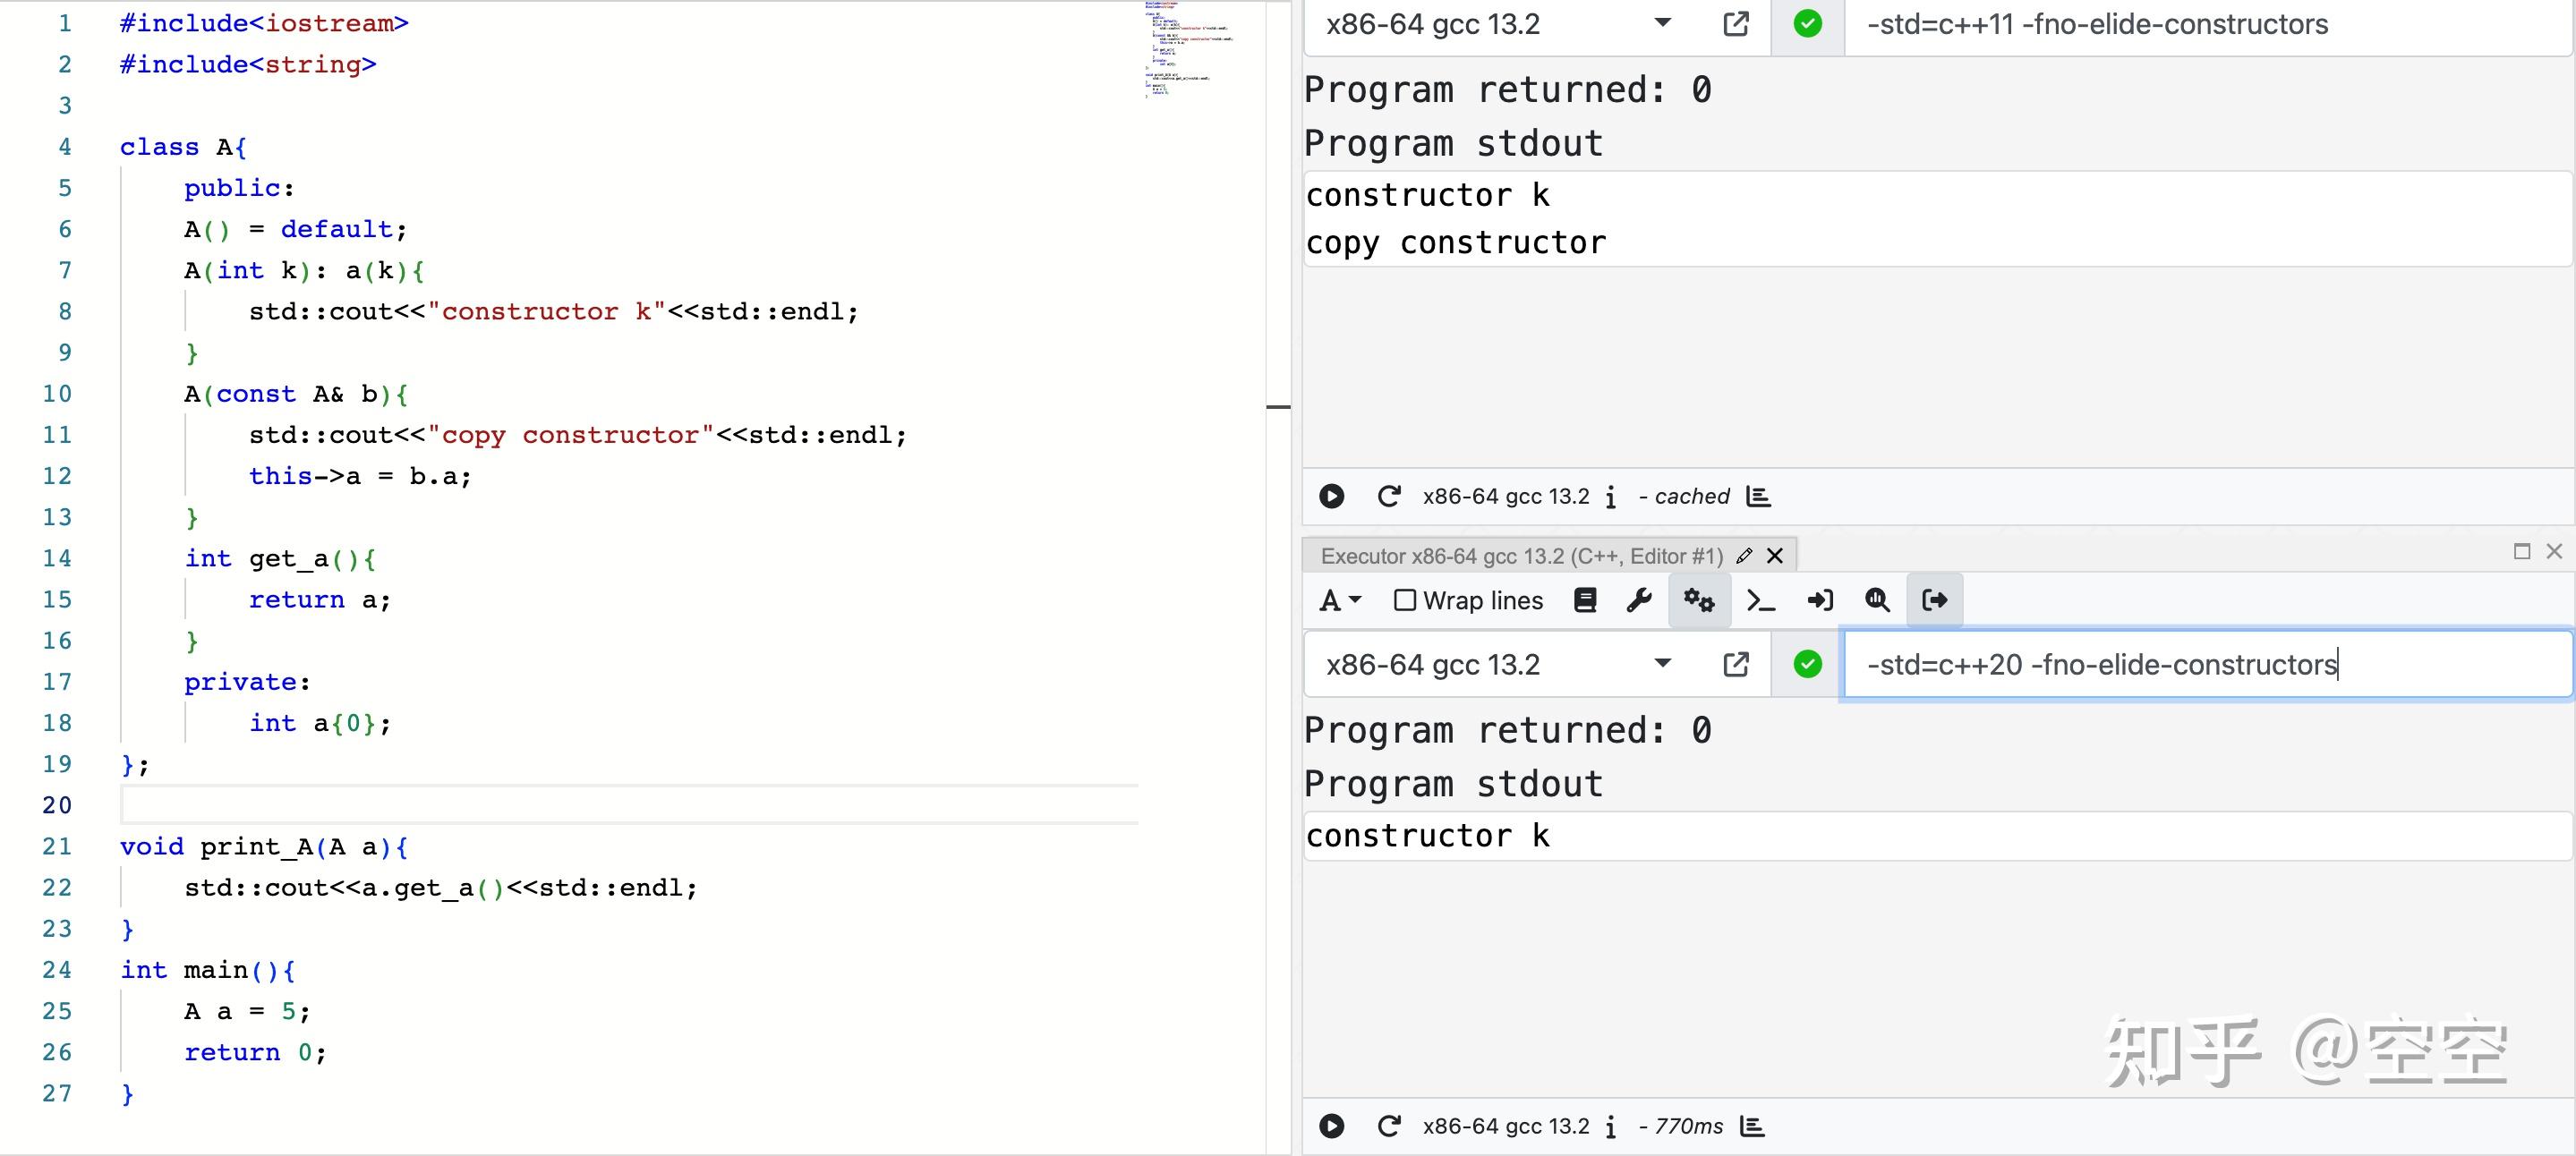Click the code minimap thumbnail in the editor
This screenshot has width=2576, height=1156.
1189,50
